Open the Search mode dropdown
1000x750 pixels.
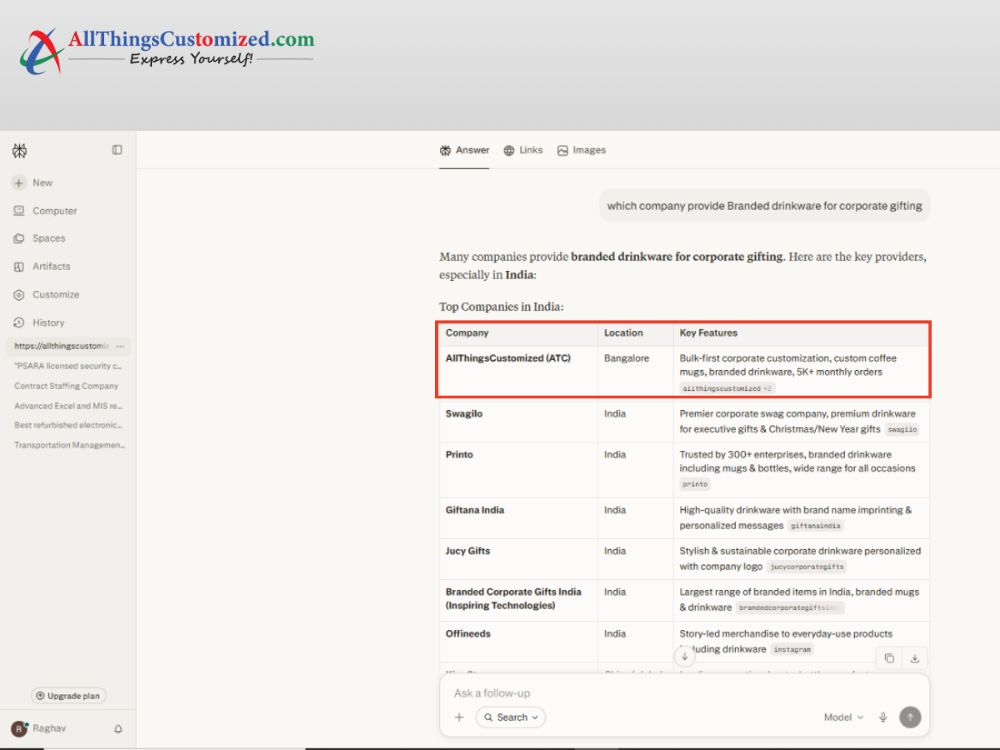511,717
